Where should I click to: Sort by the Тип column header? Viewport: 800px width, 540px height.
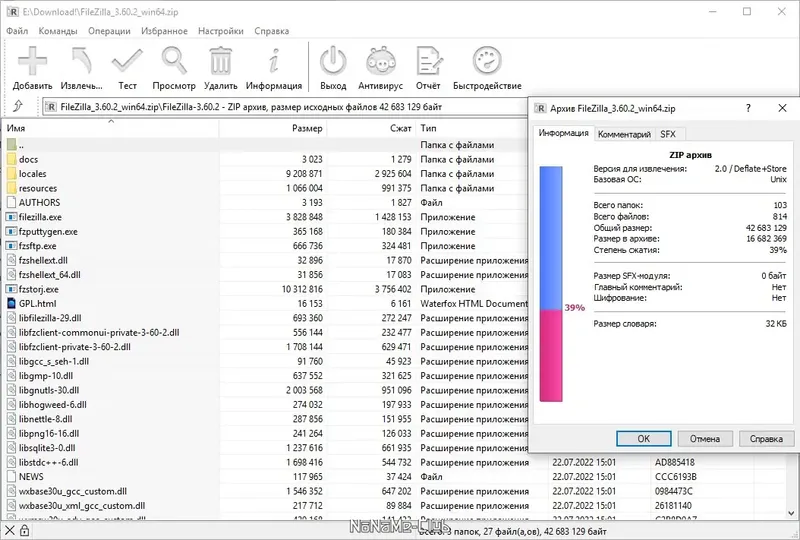pyautogui.click(x=472, y=128)
